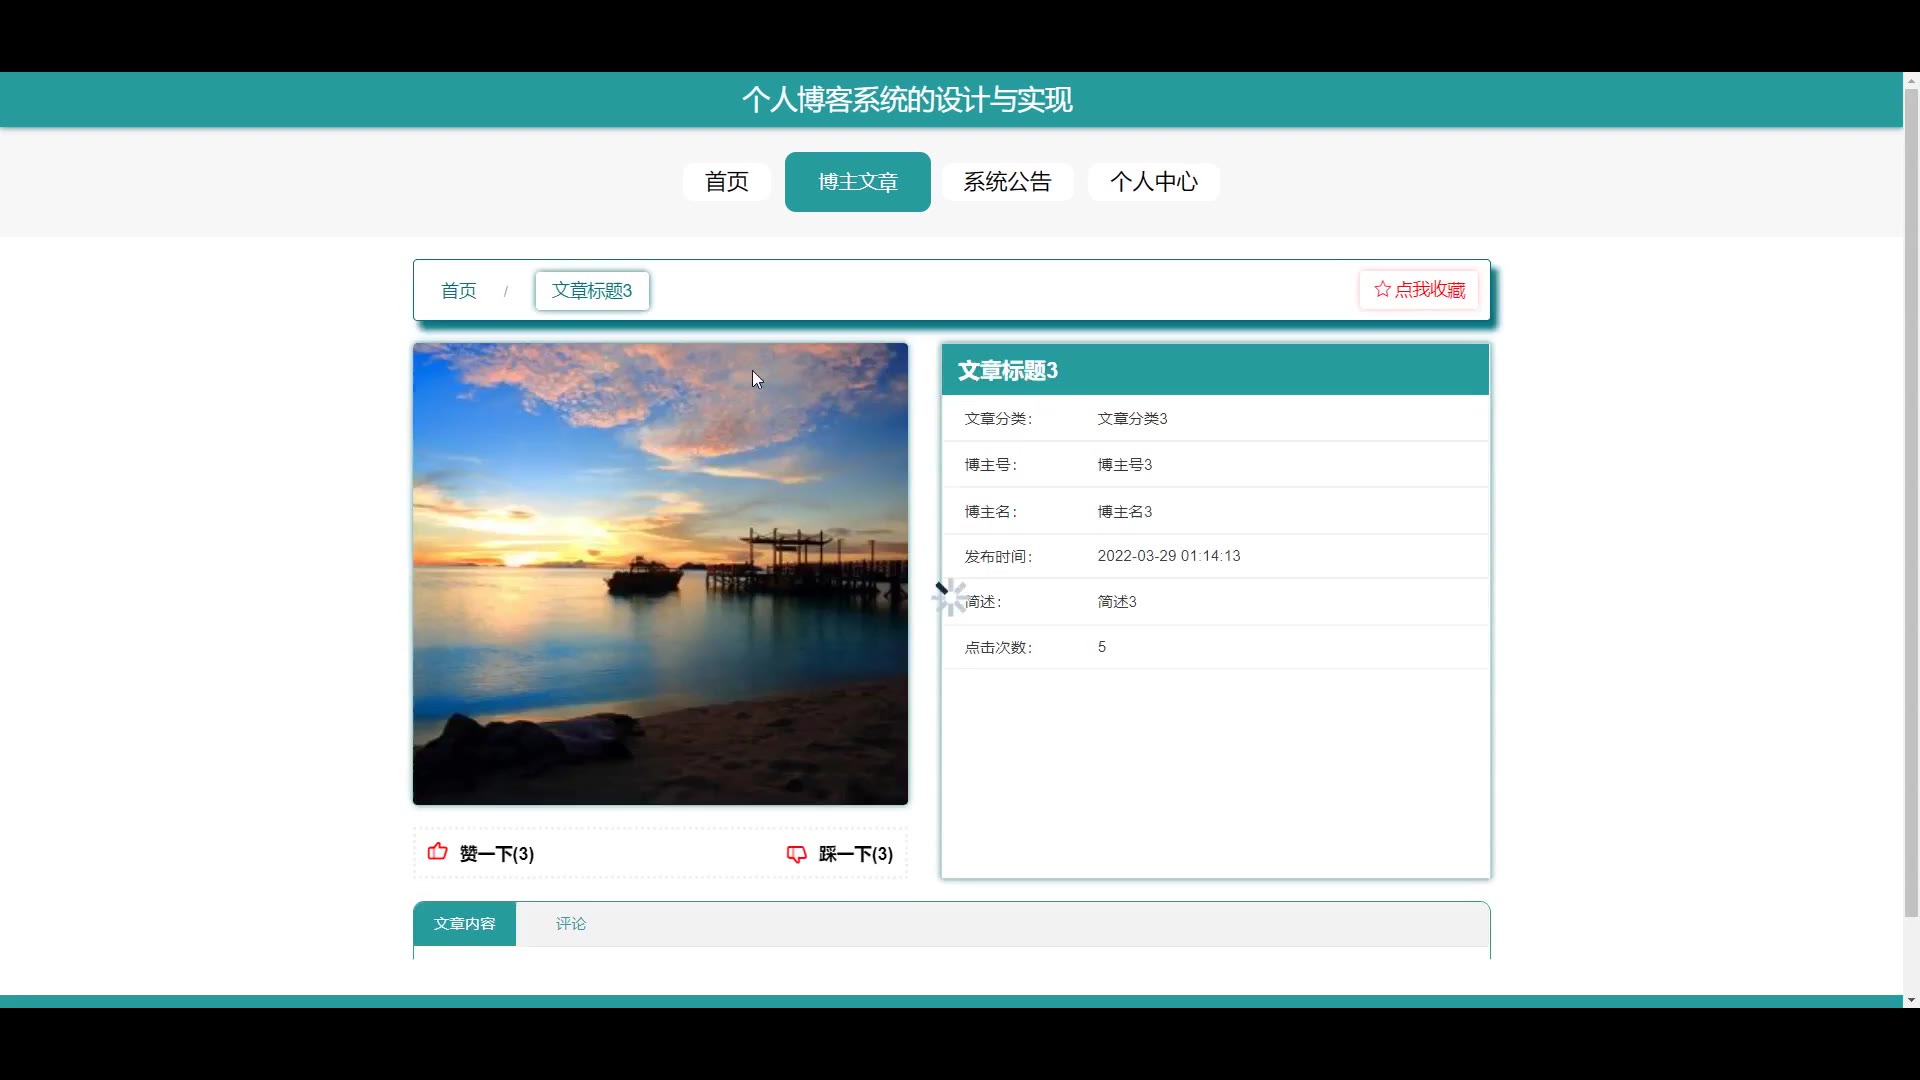Select the 博主文章 navigation tab
This screenshot has width=1920, height=1080.
tap(858, 182)
